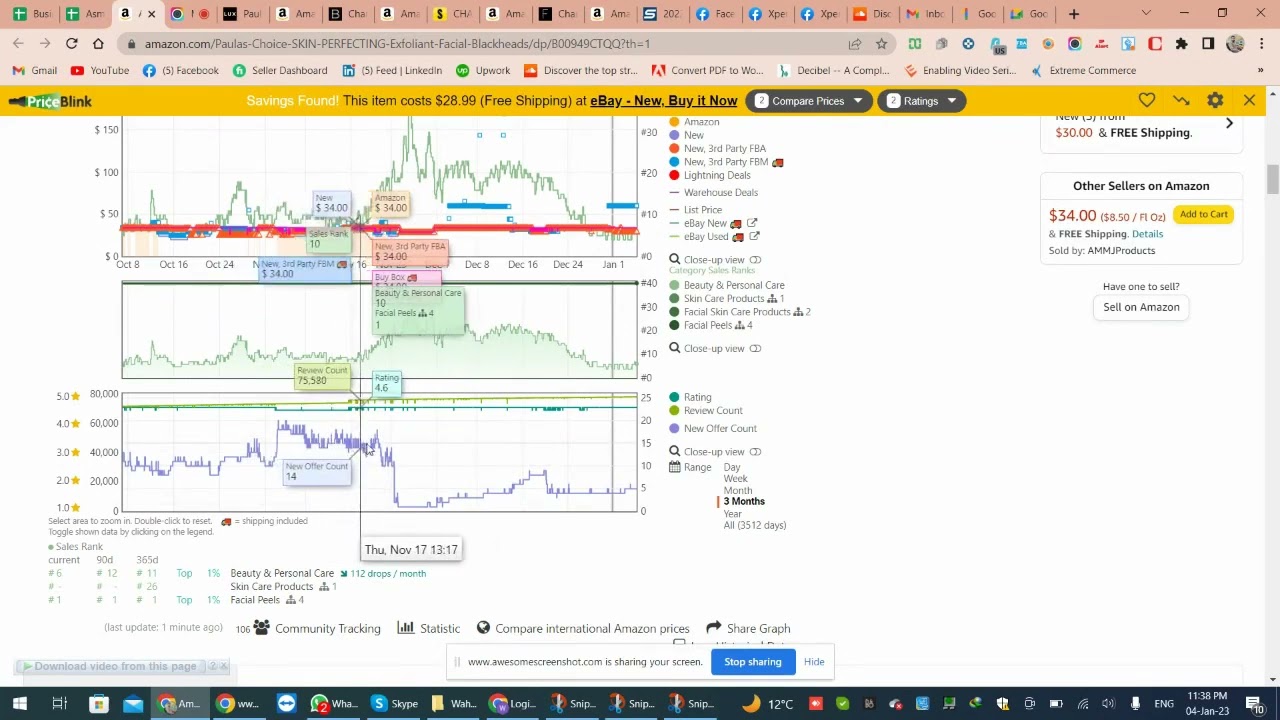Hide the screen sharing notification

[x=814, y=662]
